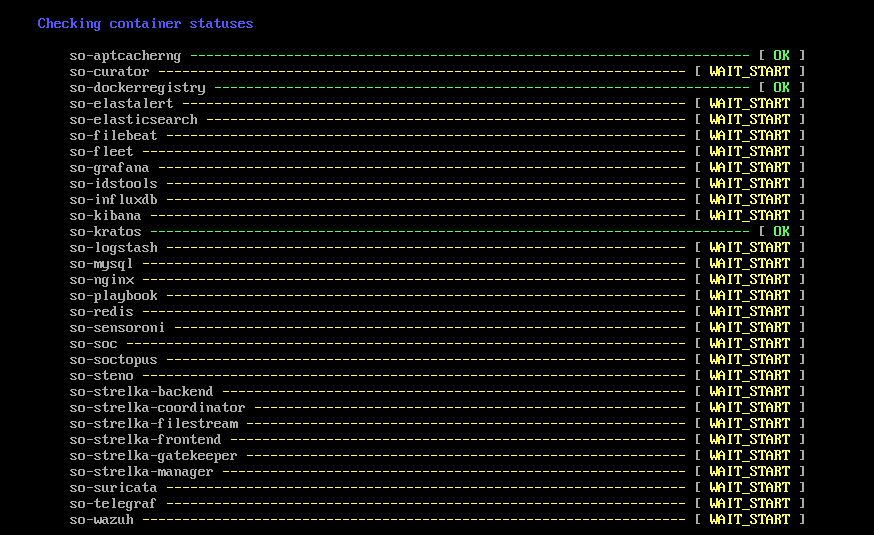Image resolution: width=874 pixels, height=535 pixels.
Task: Click the so-fleet container name
Action: point(101,152)
